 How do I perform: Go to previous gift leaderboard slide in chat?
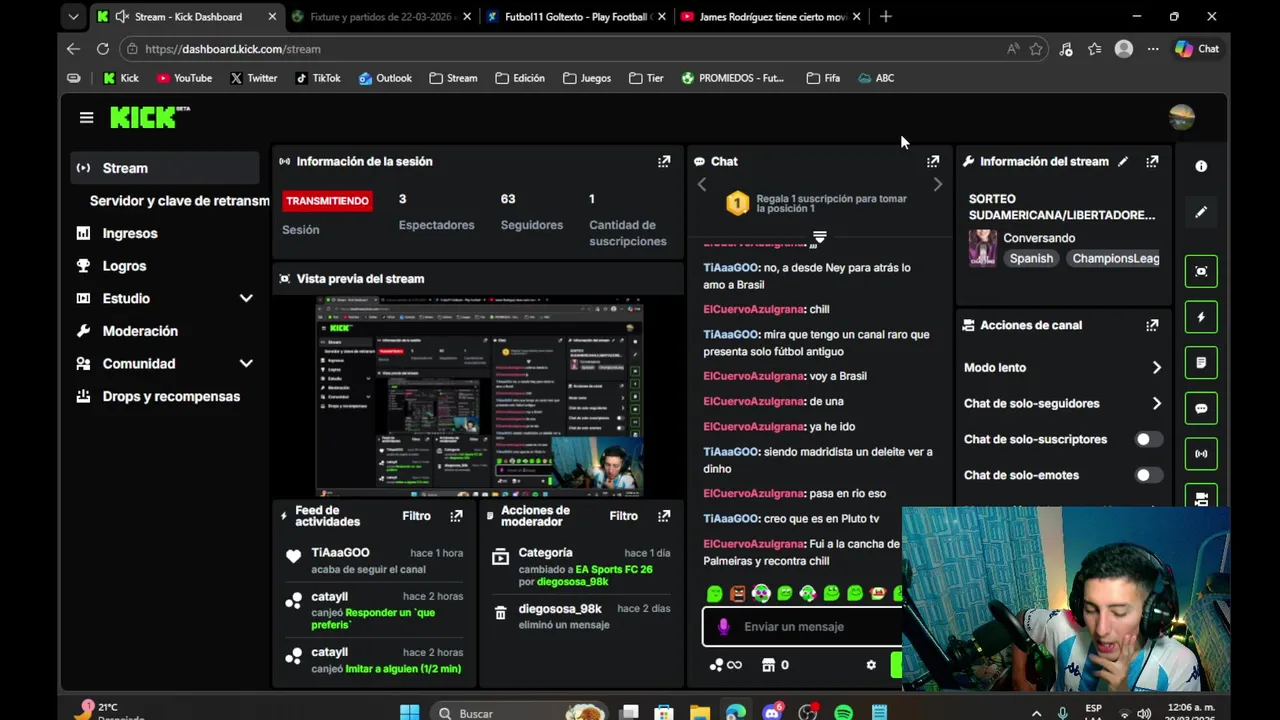coord(702,184)
